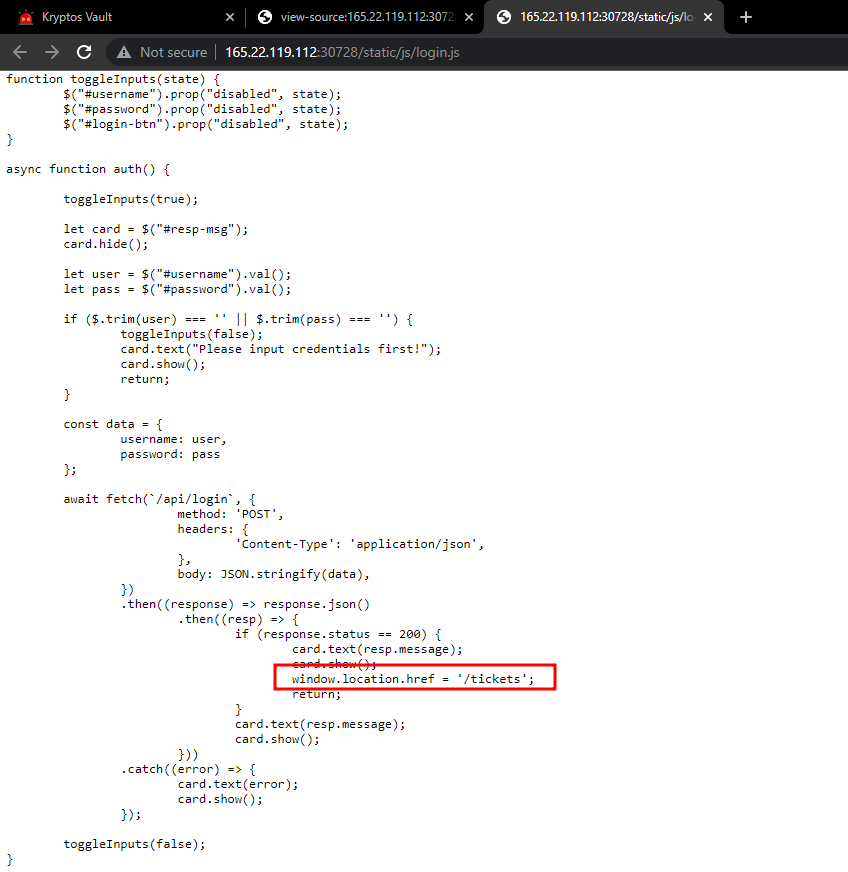The width and height of the screenshot is (848, 872).
Task: Open a new tab with plus button
Action: click(x=745, y=17)
